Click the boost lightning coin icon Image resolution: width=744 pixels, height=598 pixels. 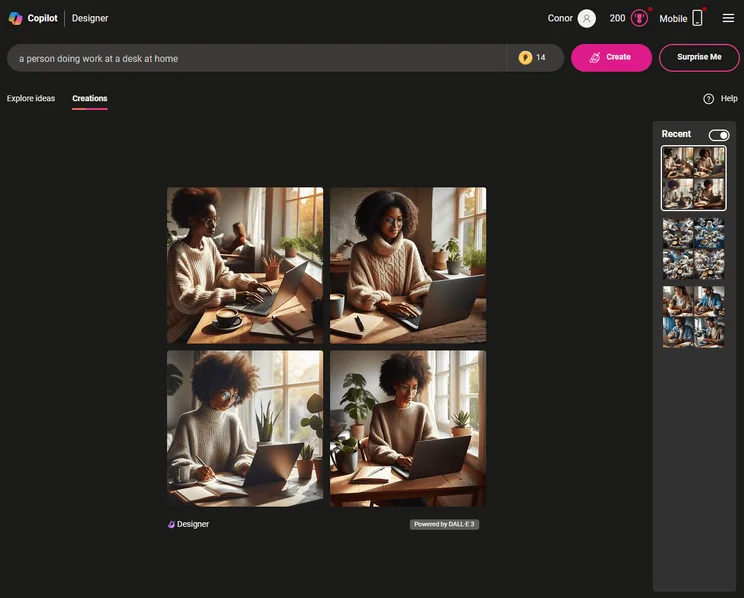coord(525,57)
